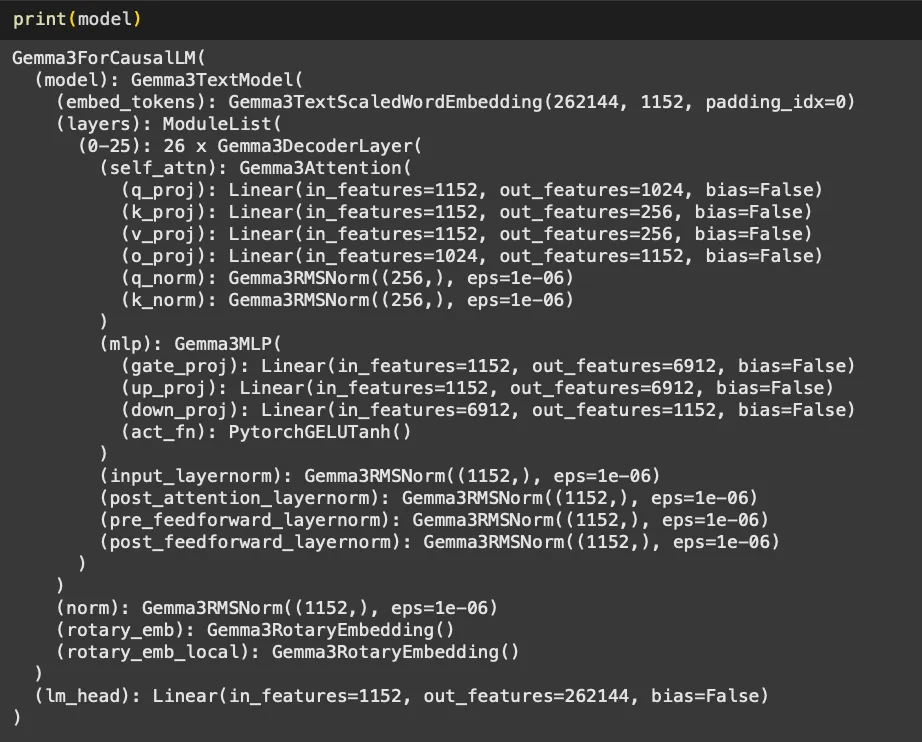Click the down_proj Linear layer line
This screenshot has width=922, height=742.
click(488, 409)
